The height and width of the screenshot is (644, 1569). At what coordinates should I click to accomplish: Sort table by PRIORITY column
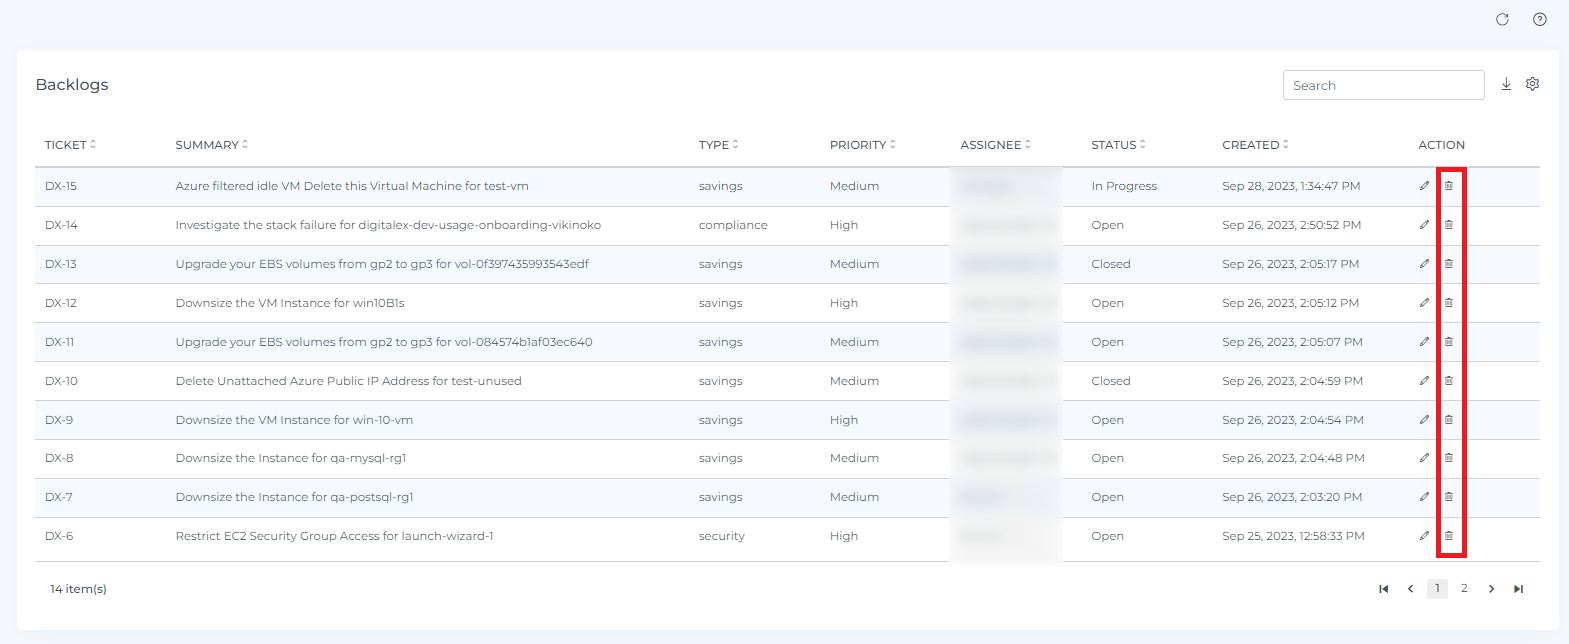(862, 145)
